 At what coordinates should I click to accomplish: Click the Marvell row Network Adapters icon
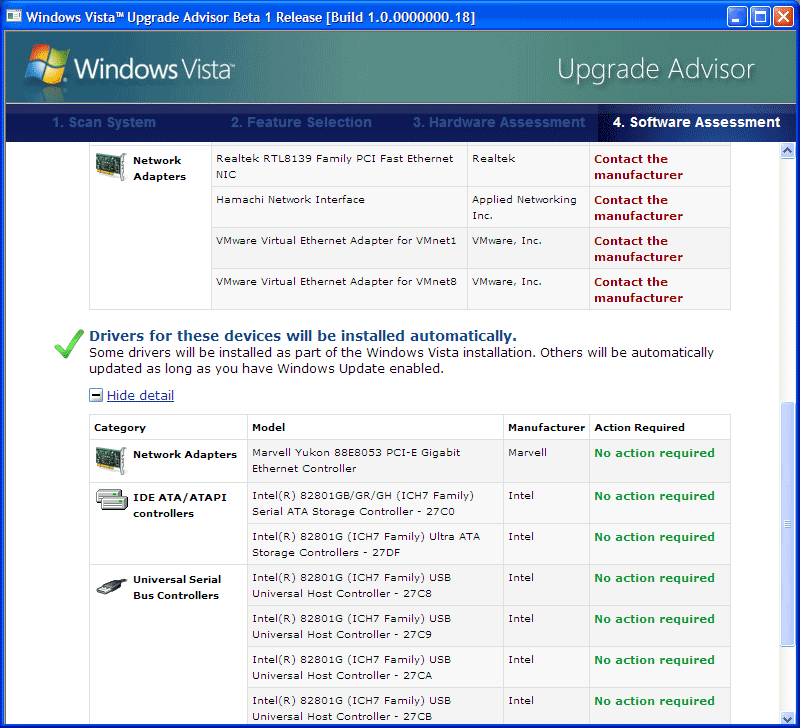tap(111, 460)
